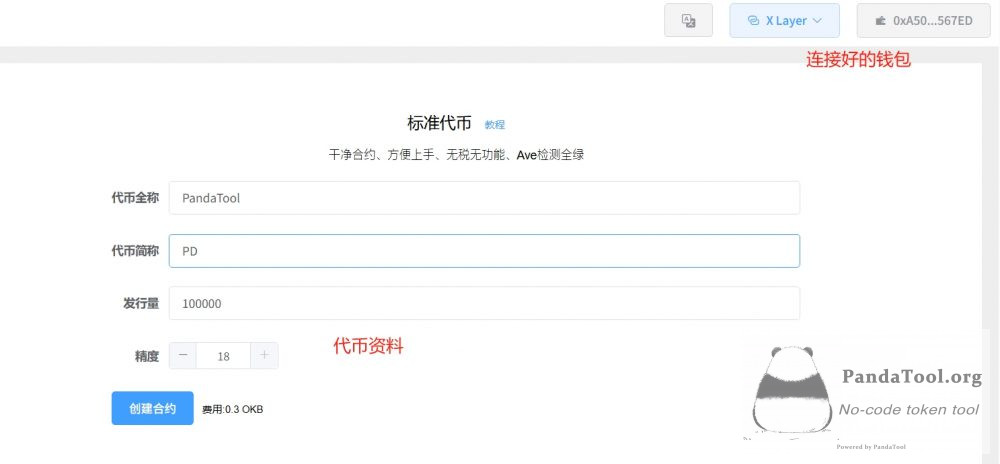The image size is (1000, 464).
Task: Decrease precision with the minus stepper
Action: tap(183, 356)
